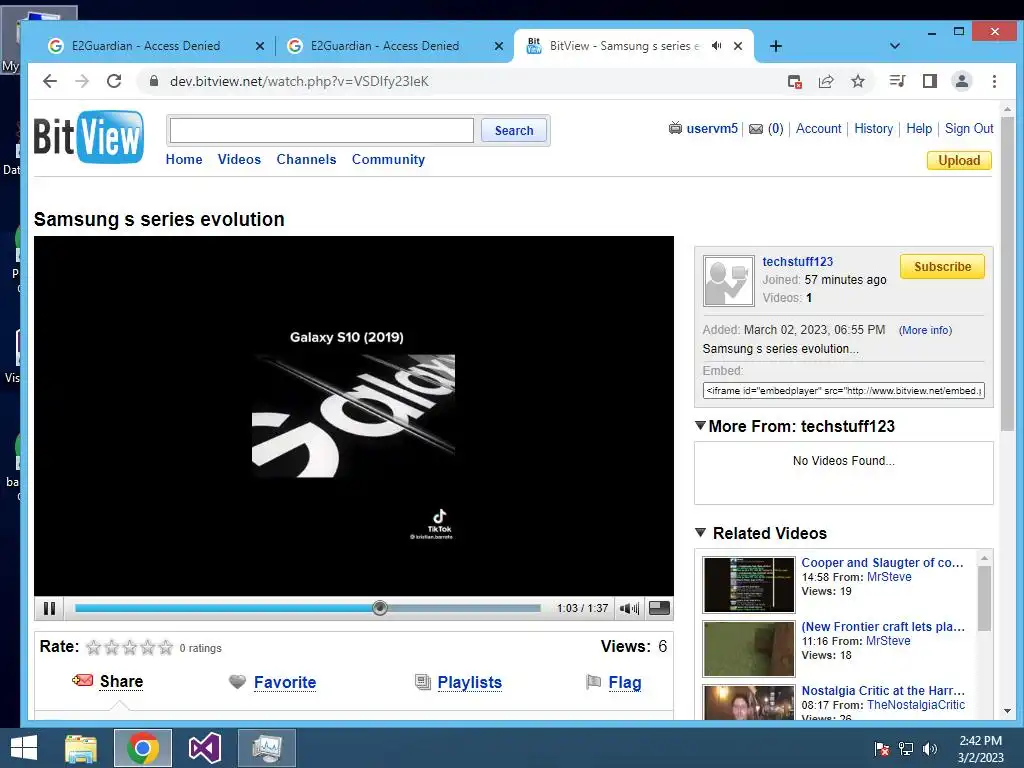Click the page vertical scrollbar
Viewport: 1024px width, 768px height.
pos(1007,274)
